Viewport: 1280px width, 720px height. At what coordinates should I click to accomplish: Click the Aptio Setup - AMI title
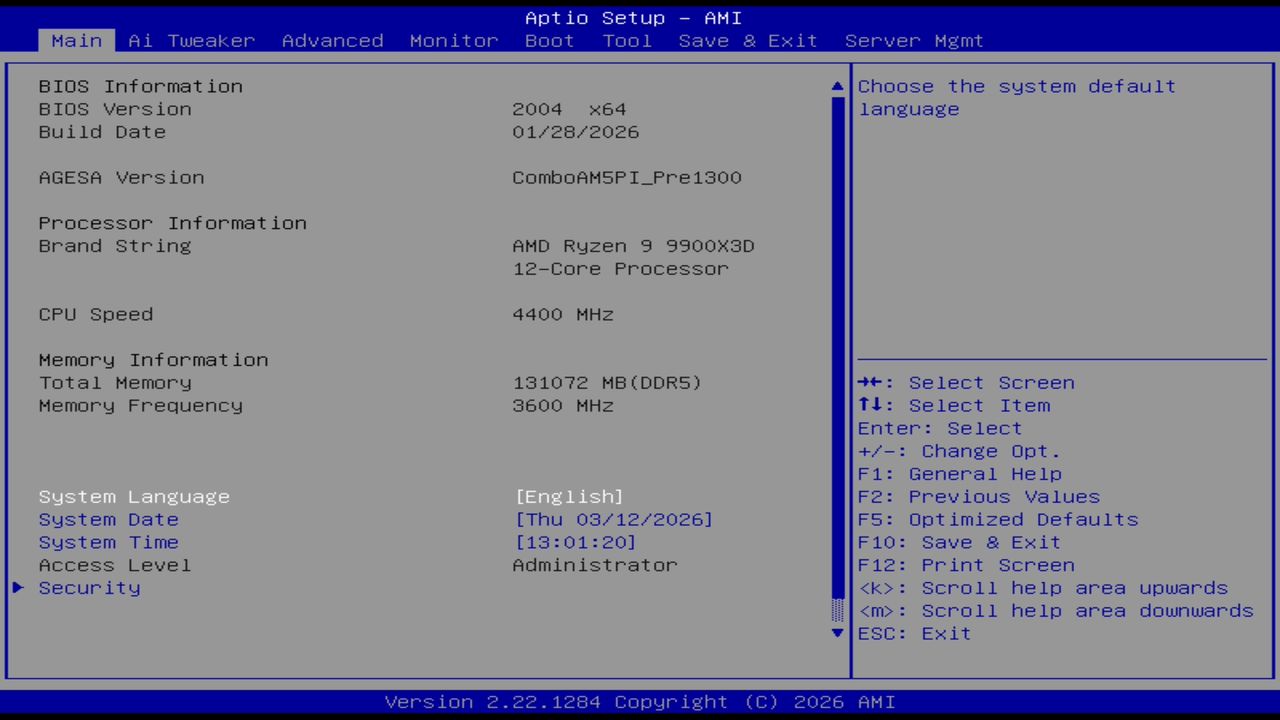633,18
